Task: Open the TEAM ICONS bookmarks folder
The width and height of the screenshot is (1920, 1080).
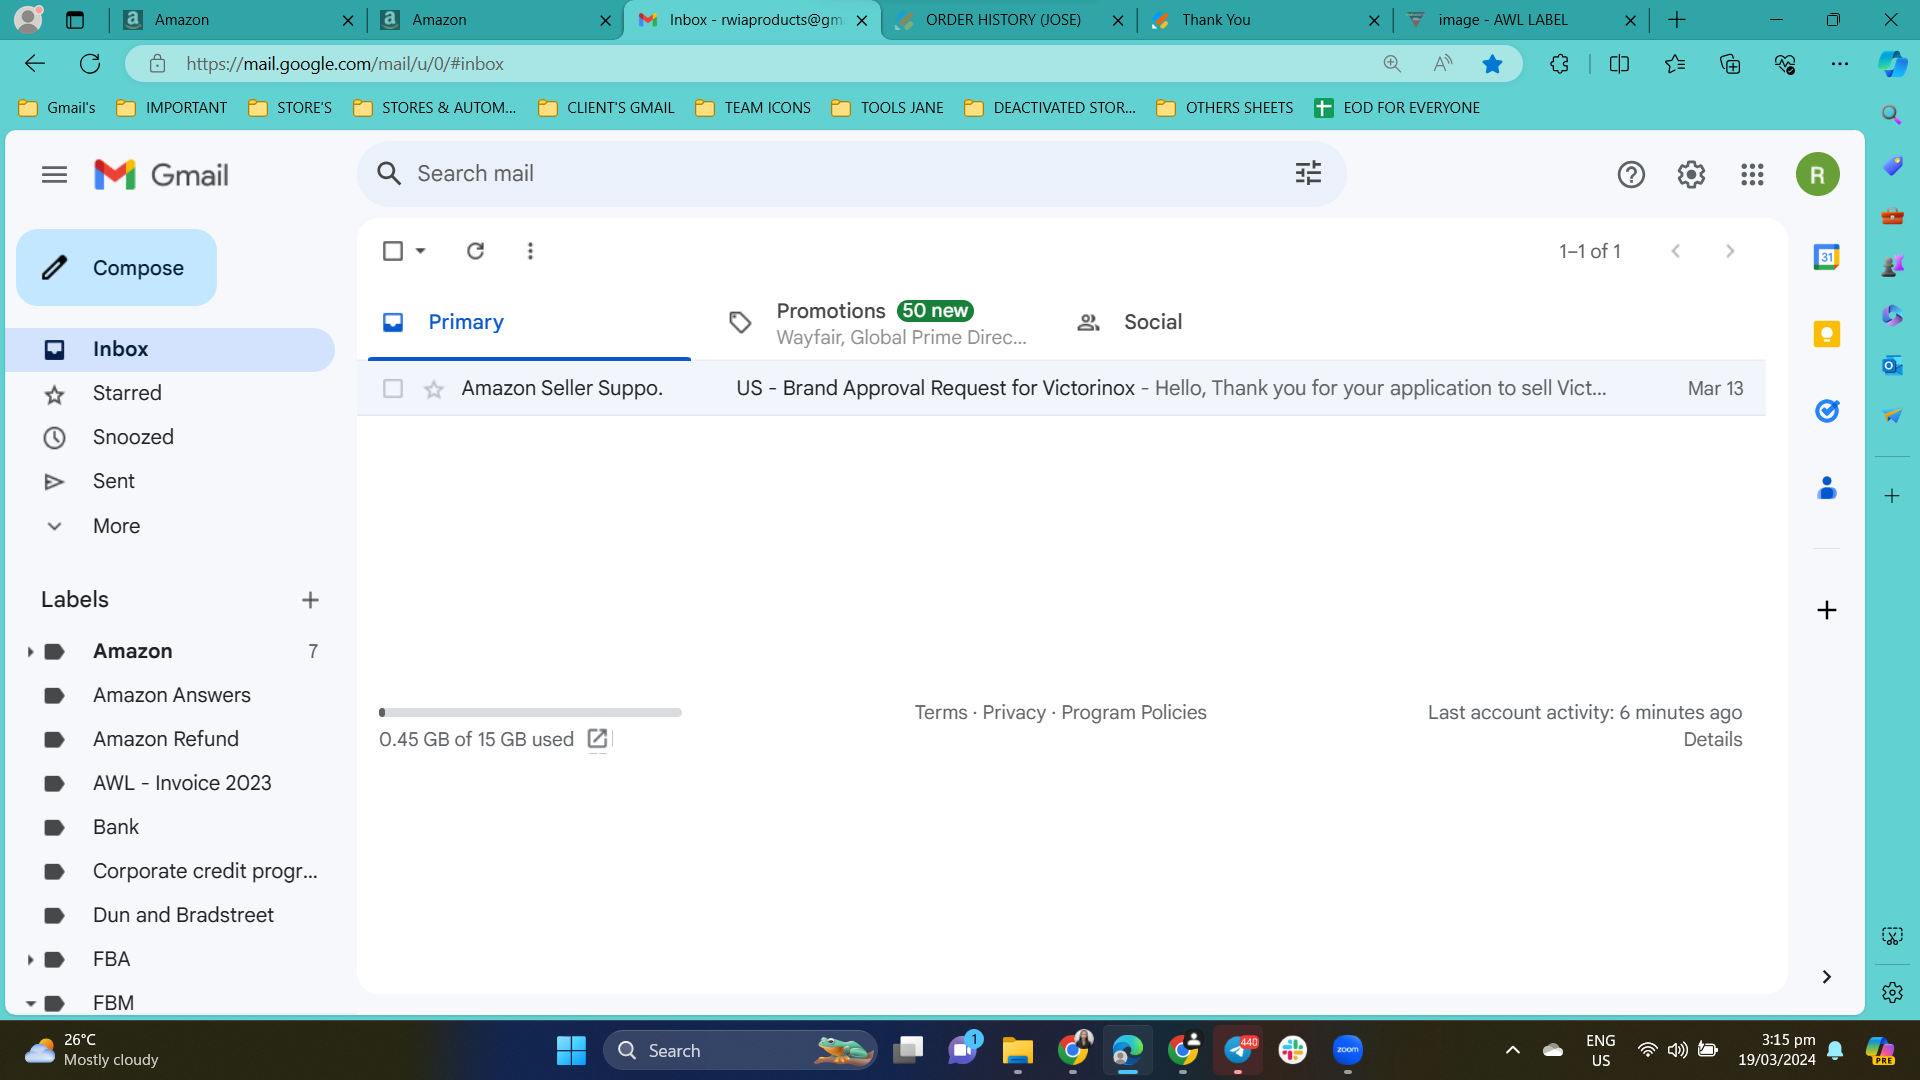Action: [753, 108]
